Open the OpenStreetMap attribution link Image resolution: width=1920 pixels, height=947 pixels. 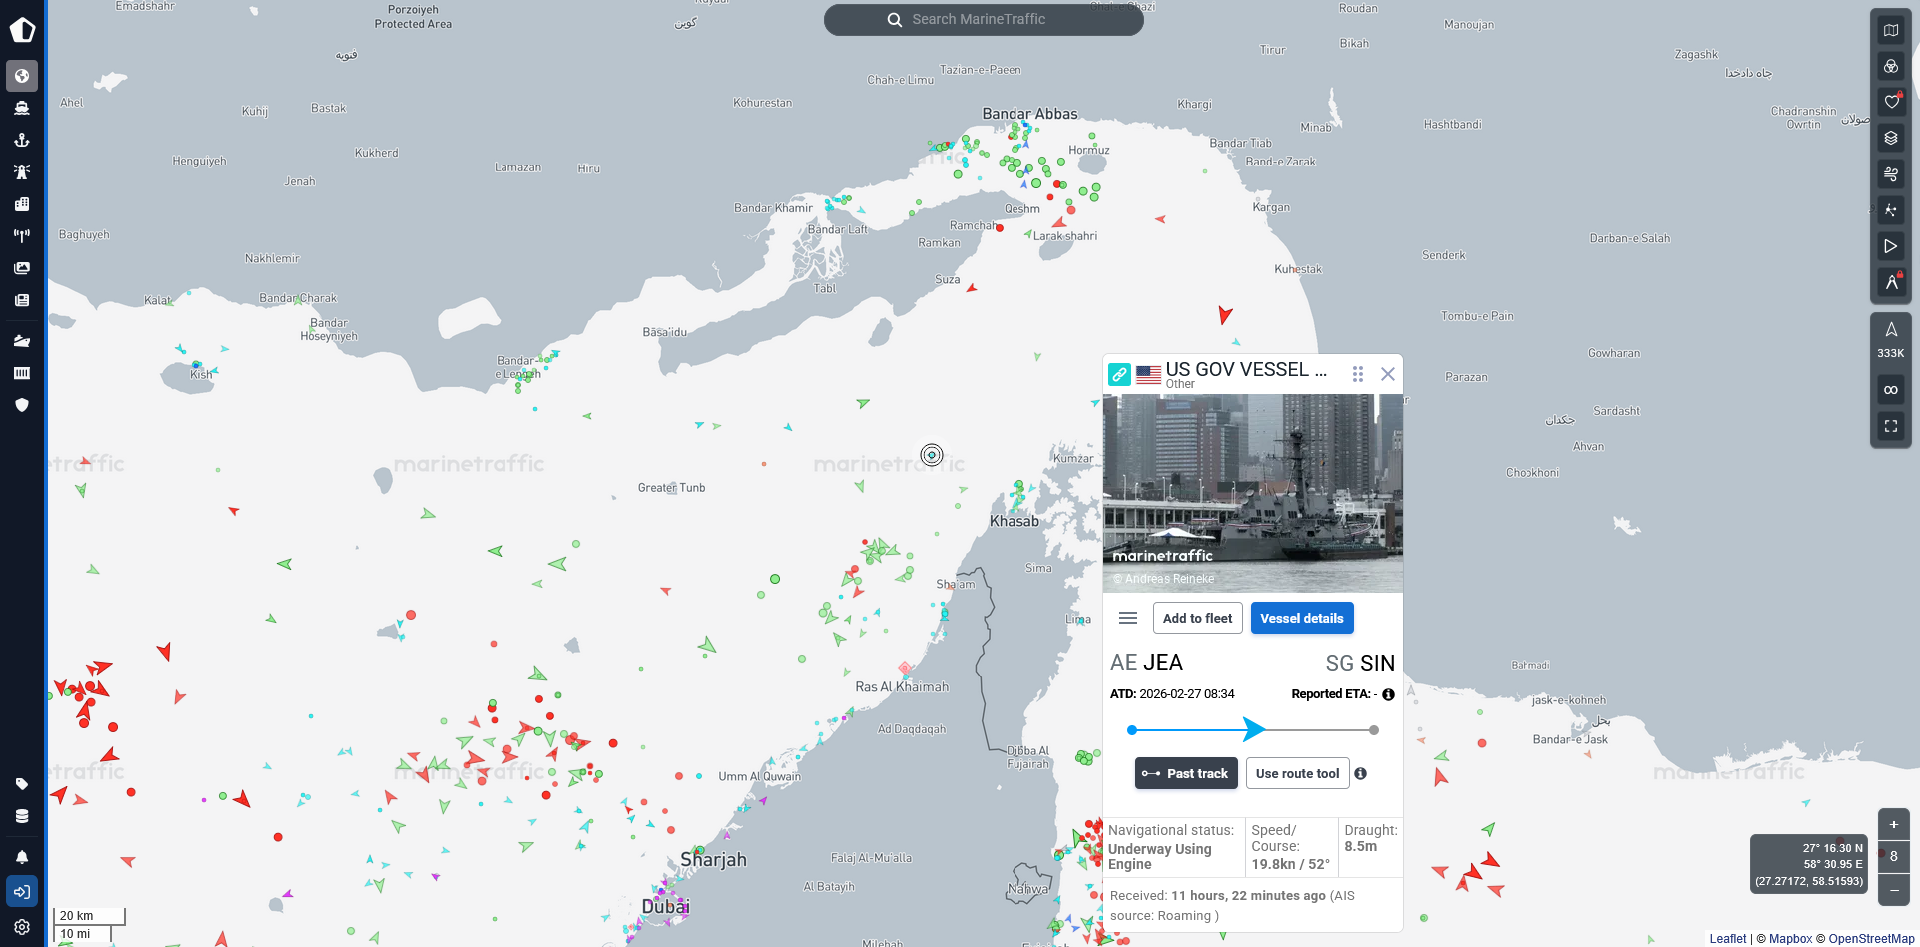pos(1871,938)
